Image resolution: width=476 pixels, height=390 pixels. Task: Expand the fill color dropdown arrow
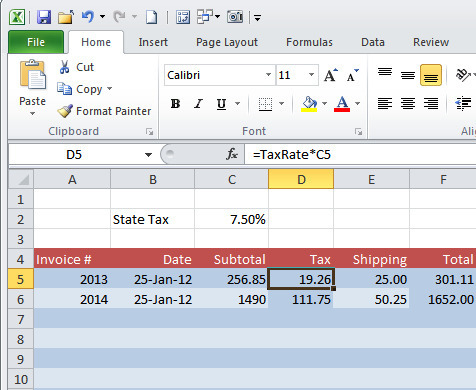click(x=324, y=104)
